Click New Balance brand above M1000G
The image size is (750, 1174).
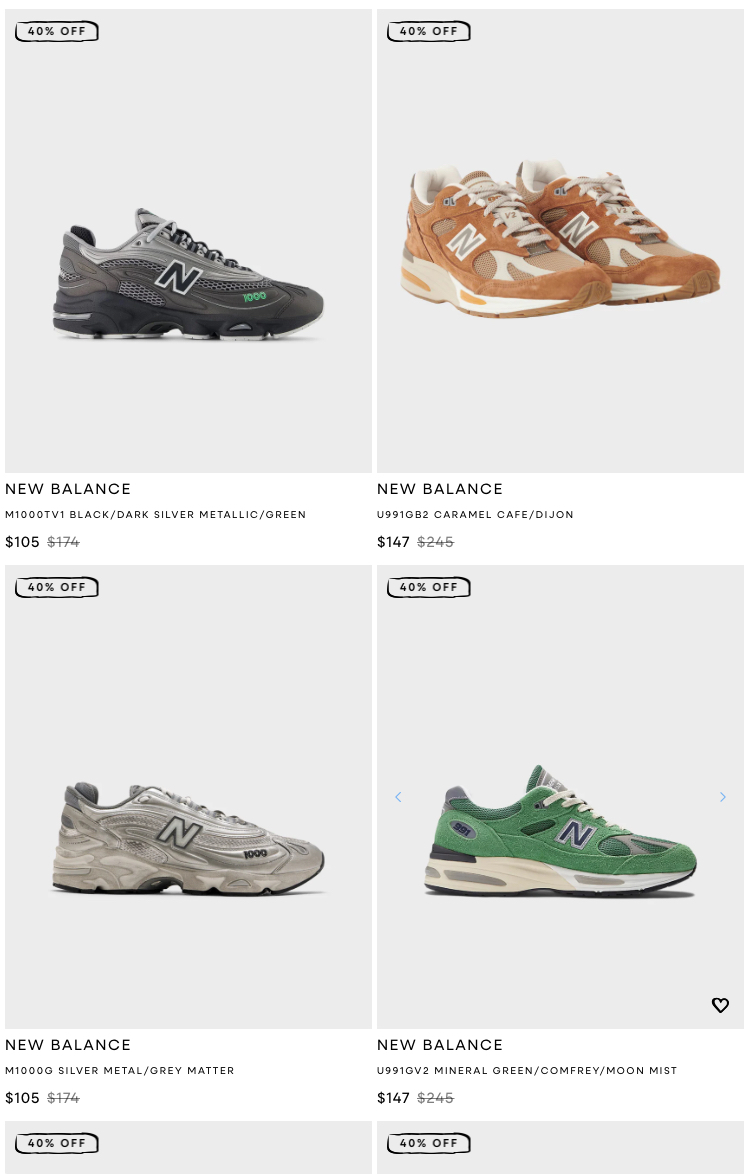pyautogui.click(x=68, y=1045)
